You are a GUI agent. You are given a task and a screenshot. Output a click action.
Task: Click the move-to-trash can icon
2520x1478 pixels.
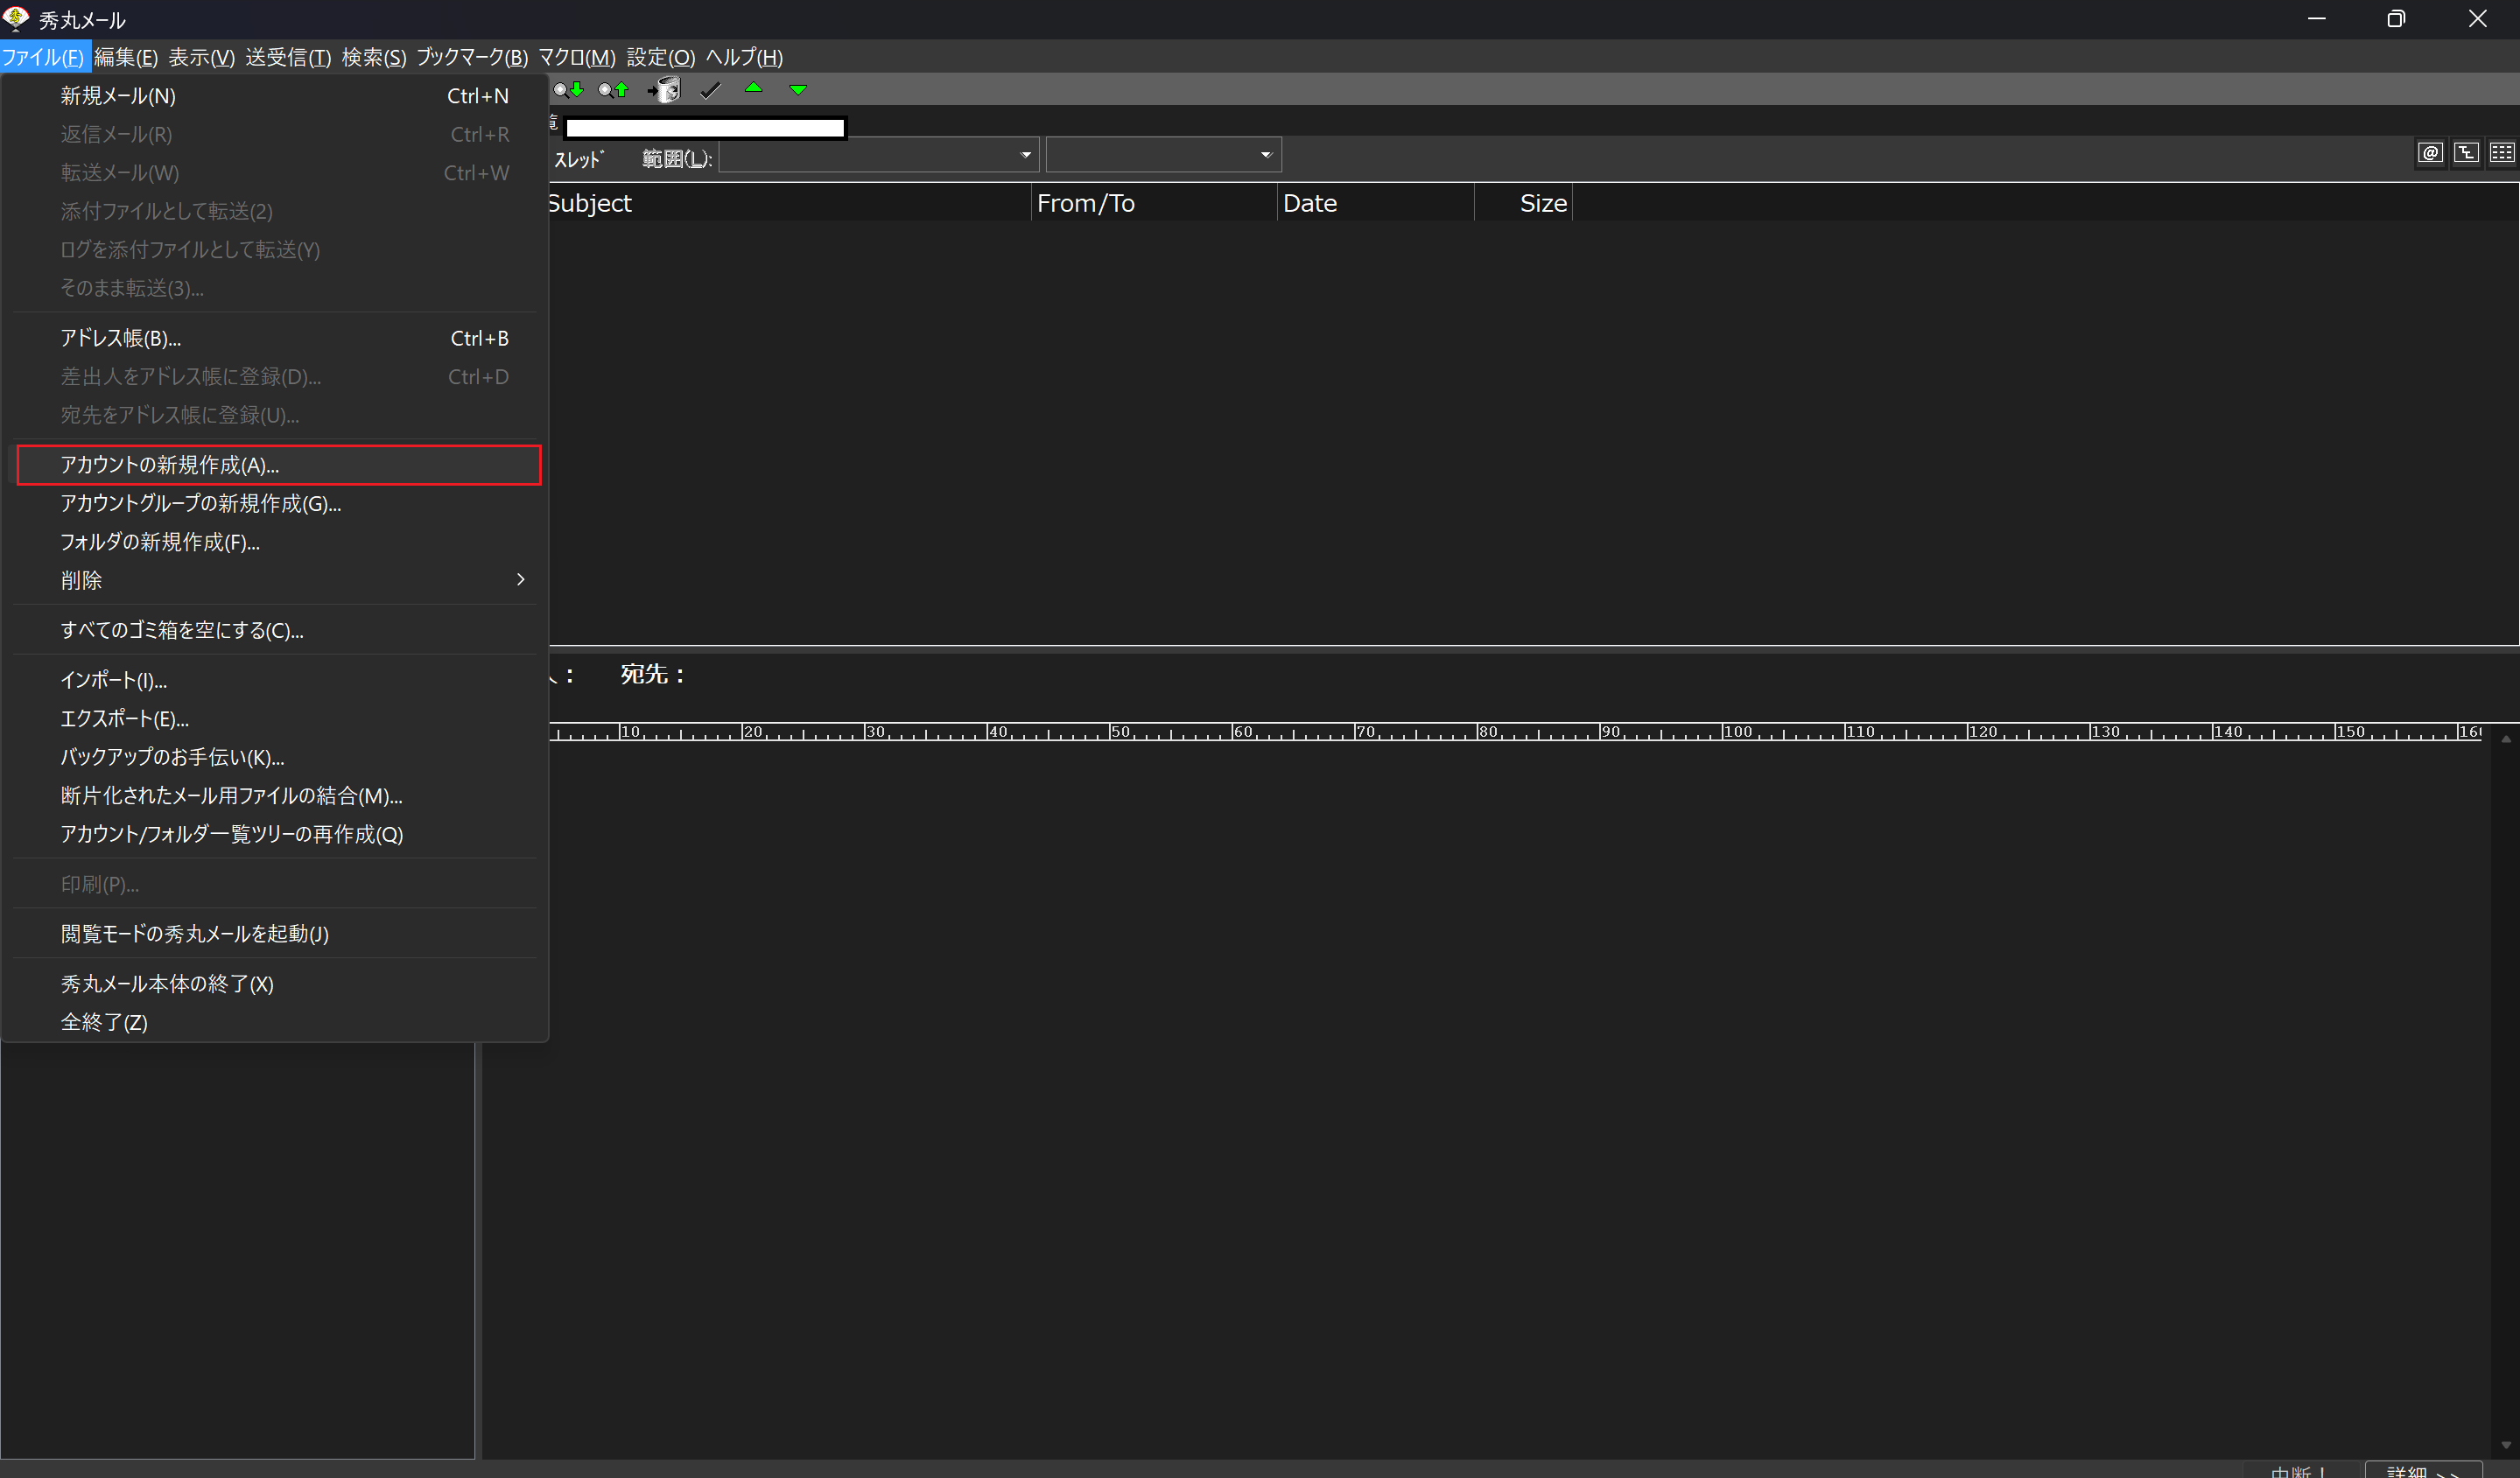(x=664, y=90)
